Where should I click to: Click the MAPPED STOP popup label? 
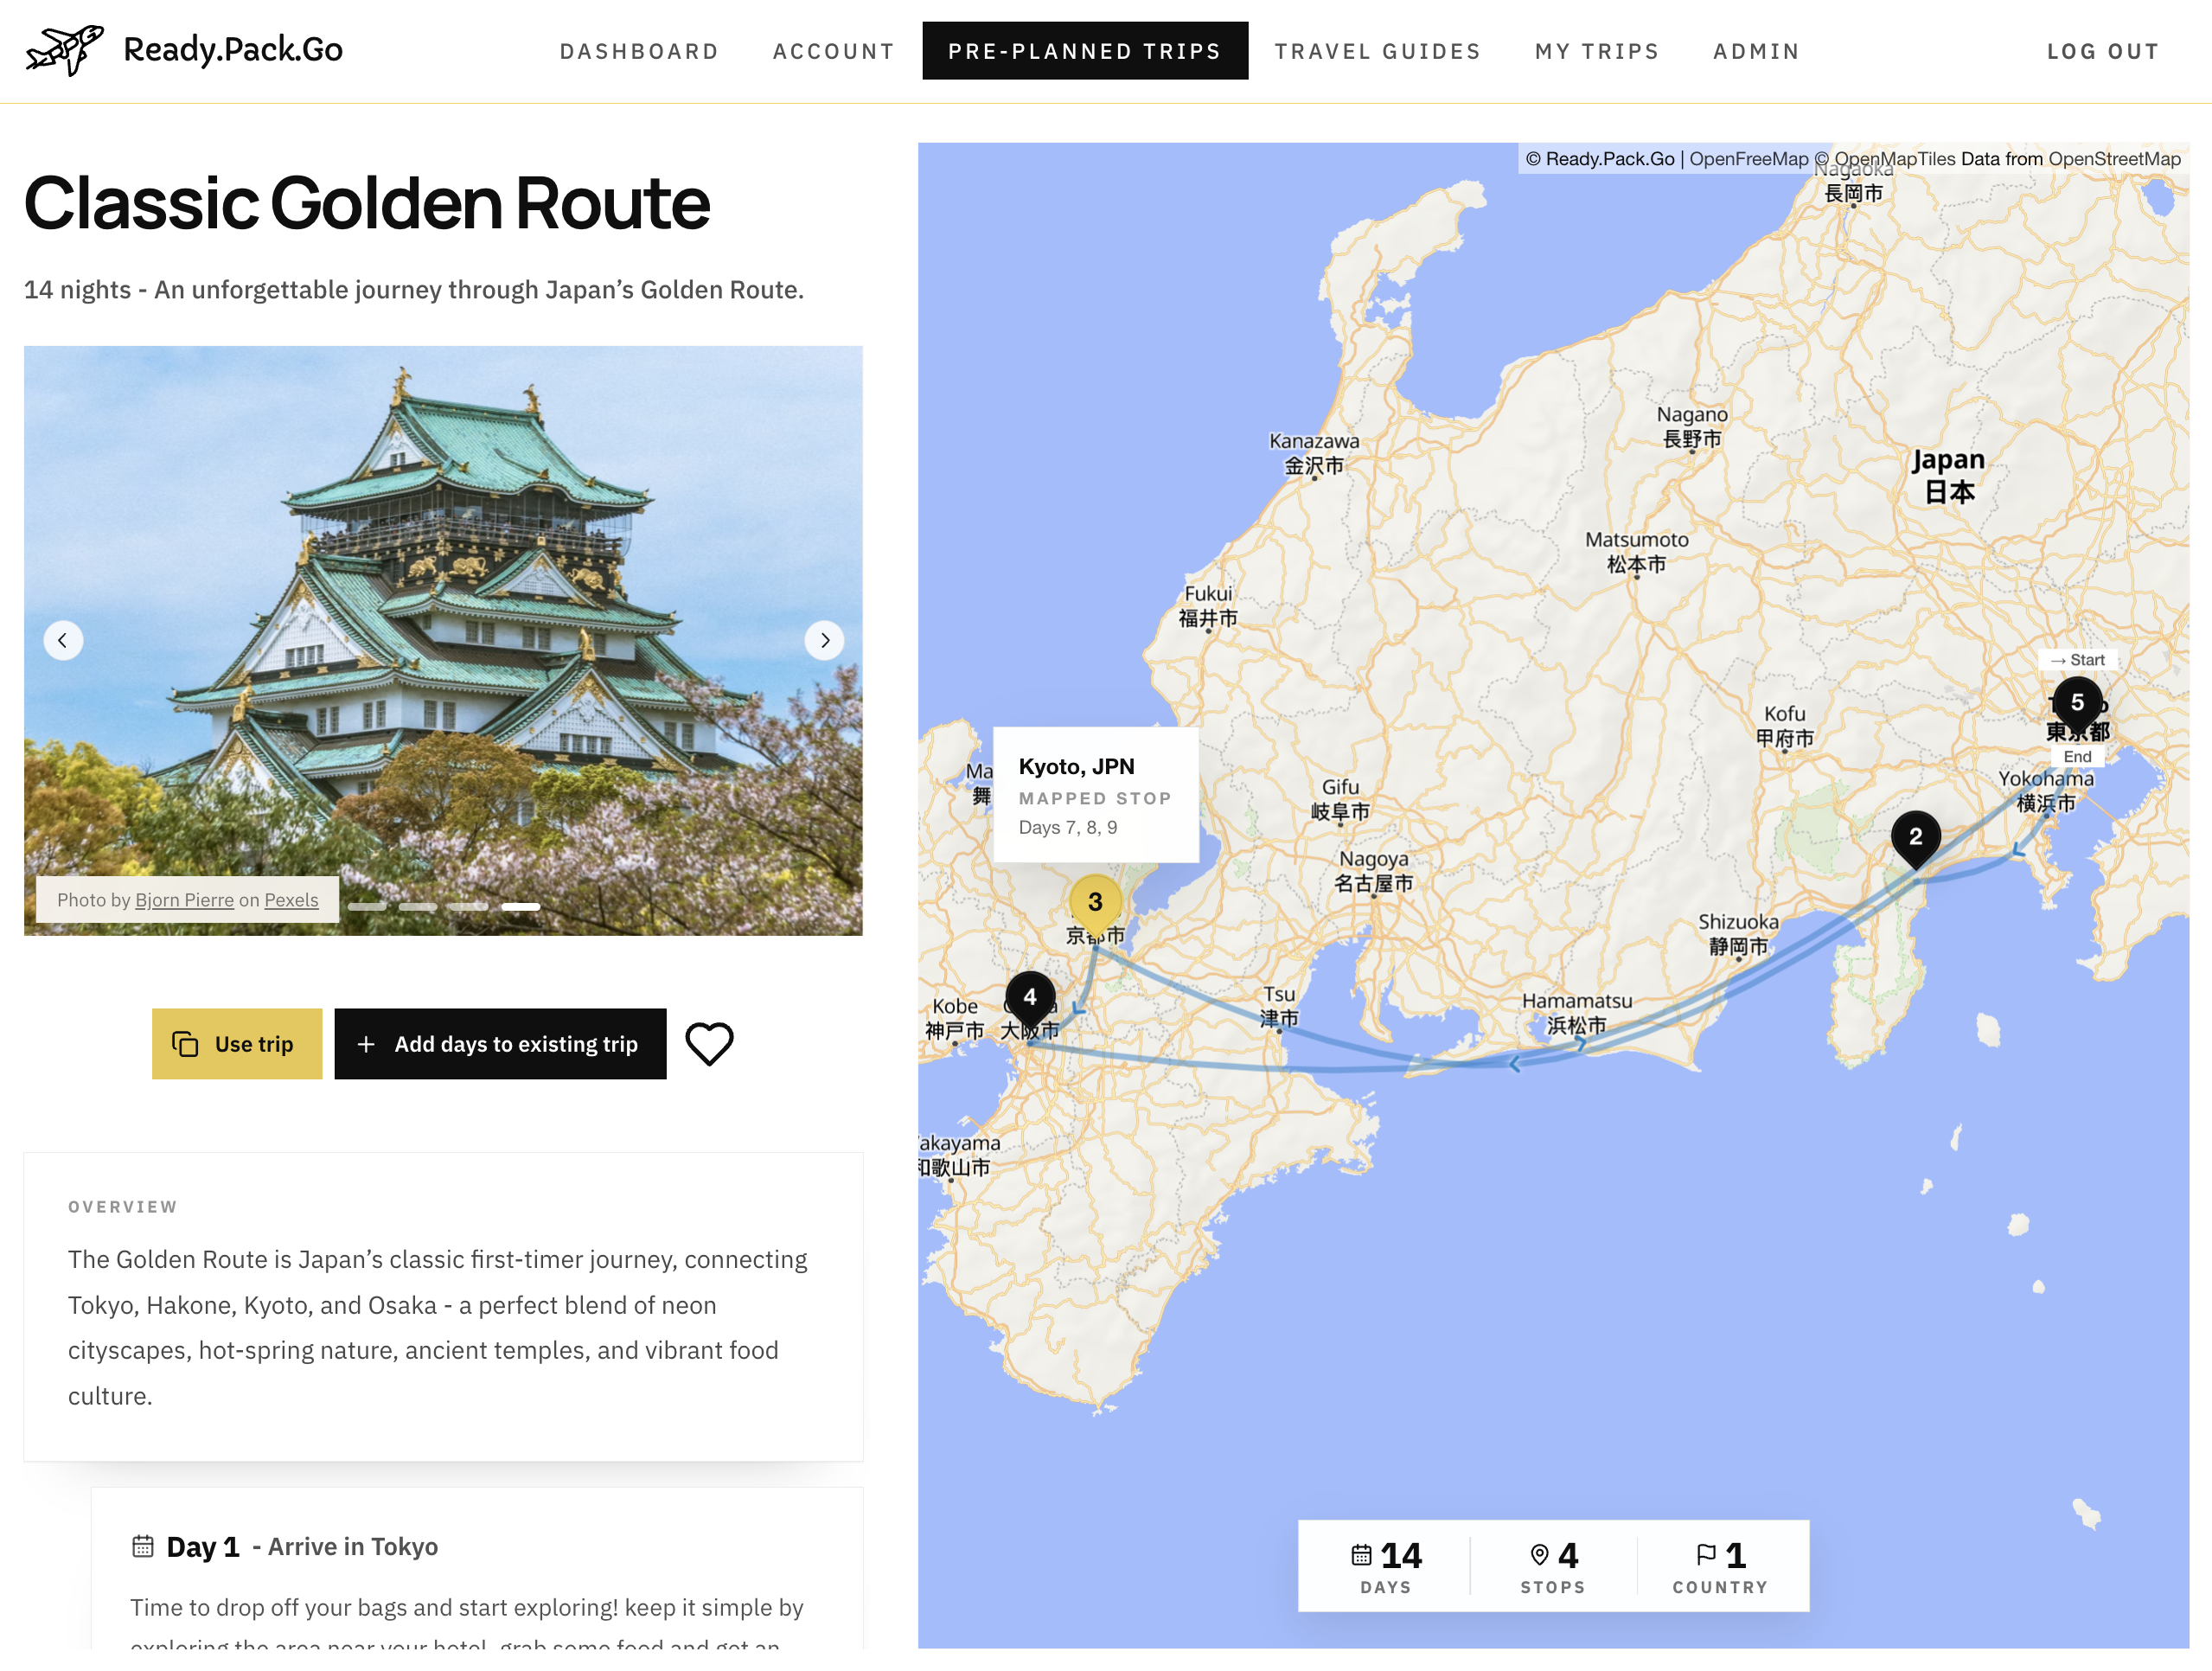tap(1095, 798)
